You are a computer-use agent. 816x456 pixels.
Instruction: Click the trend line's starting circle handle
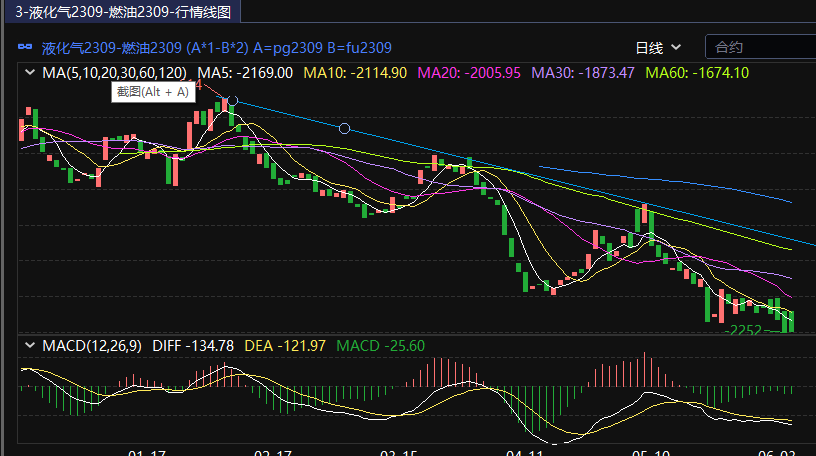pyautogui.click(x=232, y=101)
